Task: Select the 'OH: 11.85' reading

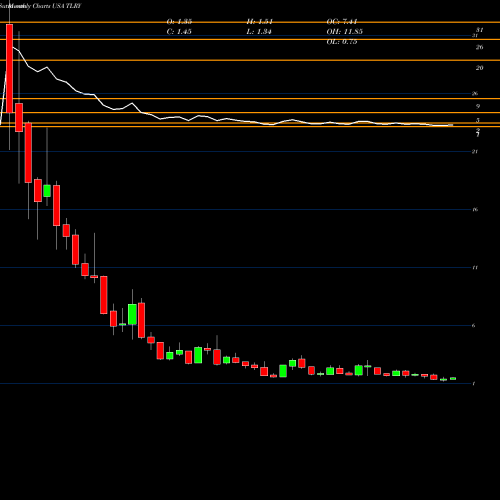Action: click(x=345, y=32)
